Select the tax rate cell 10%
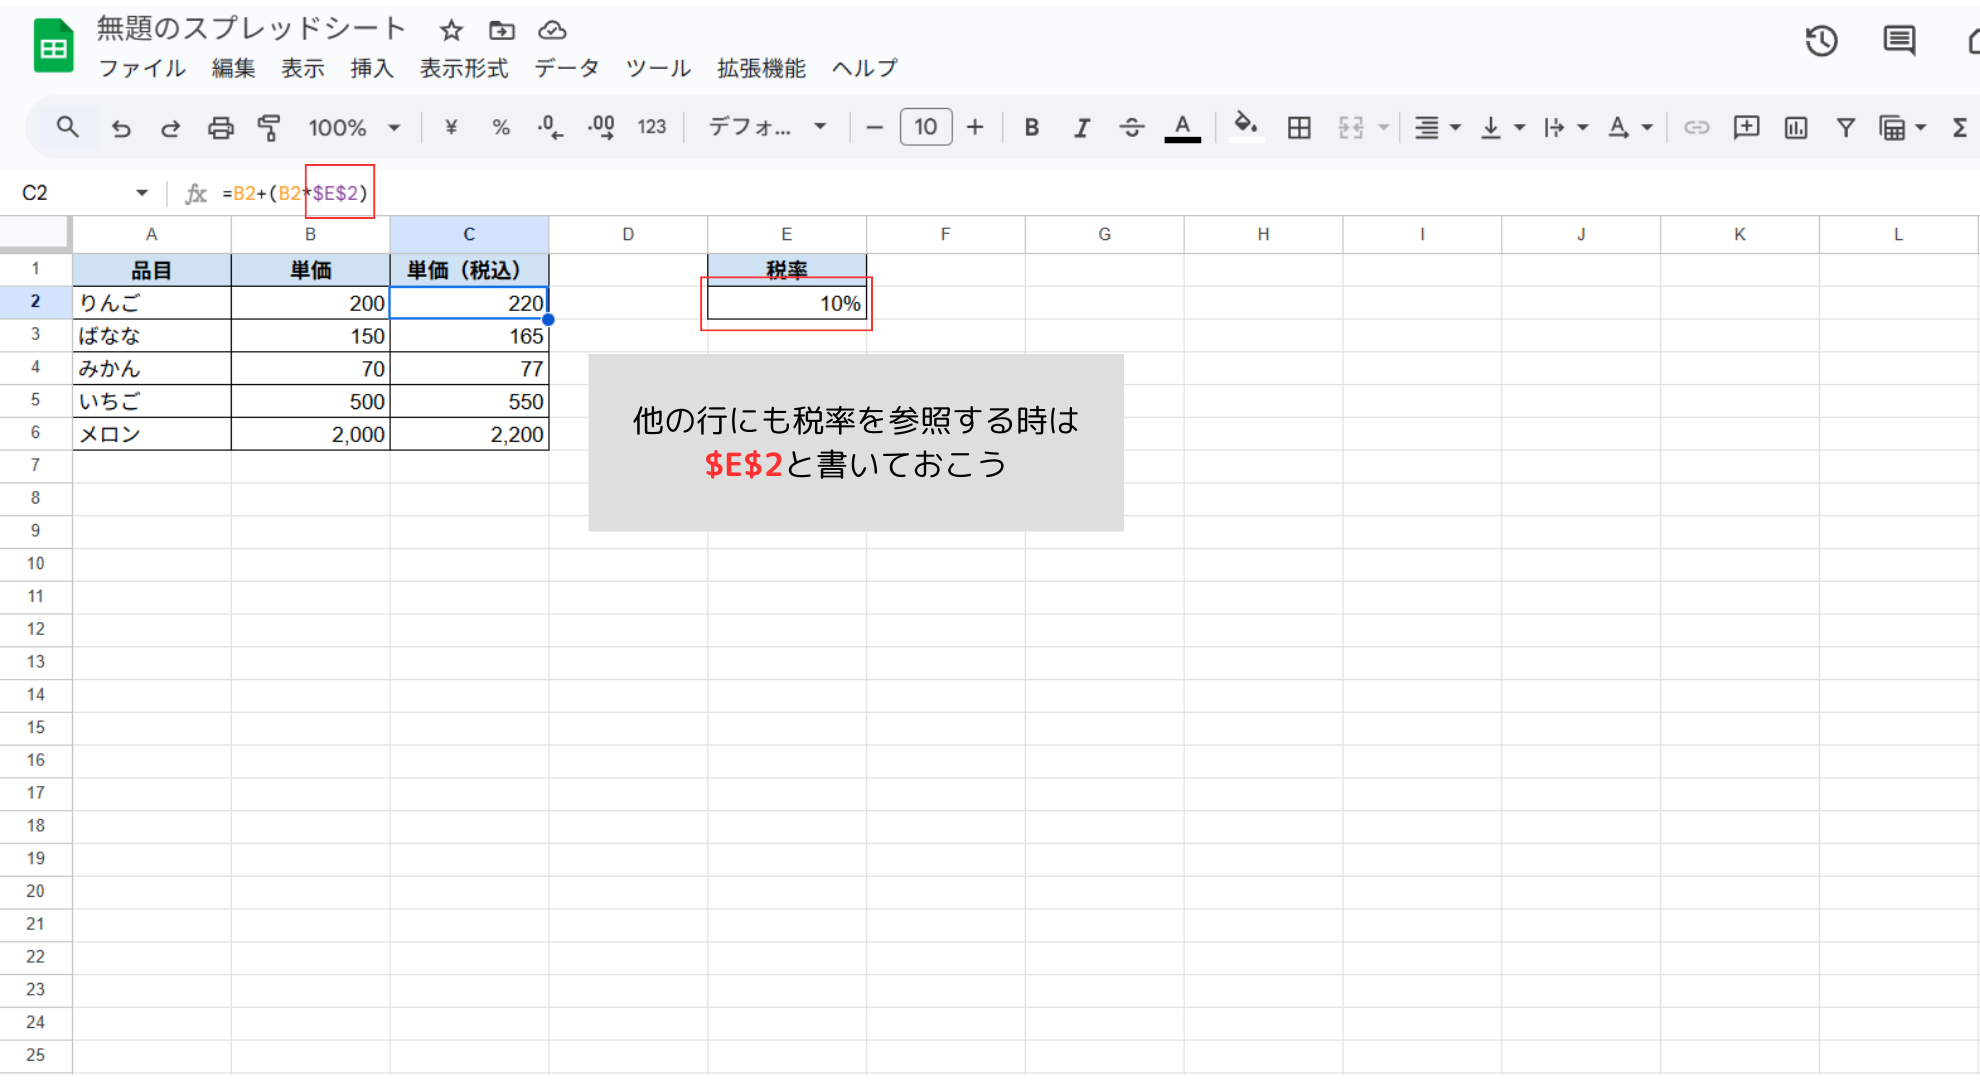 pyautogui.click(x=787, y=303)
